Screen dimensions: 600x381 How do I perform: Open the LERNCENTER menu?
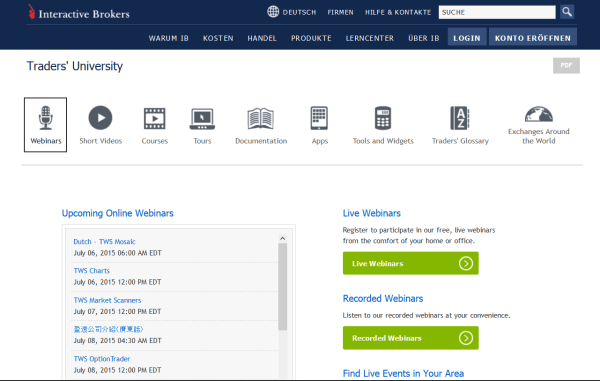coord(370,38)
